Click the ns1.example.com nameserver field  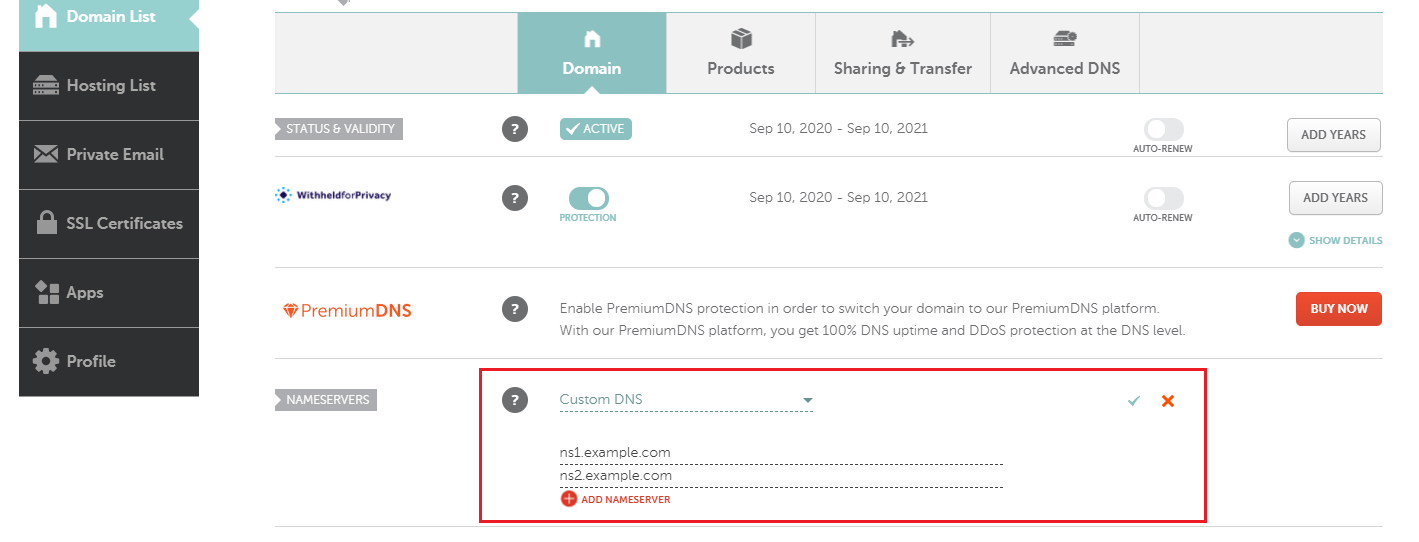point(780,453)
